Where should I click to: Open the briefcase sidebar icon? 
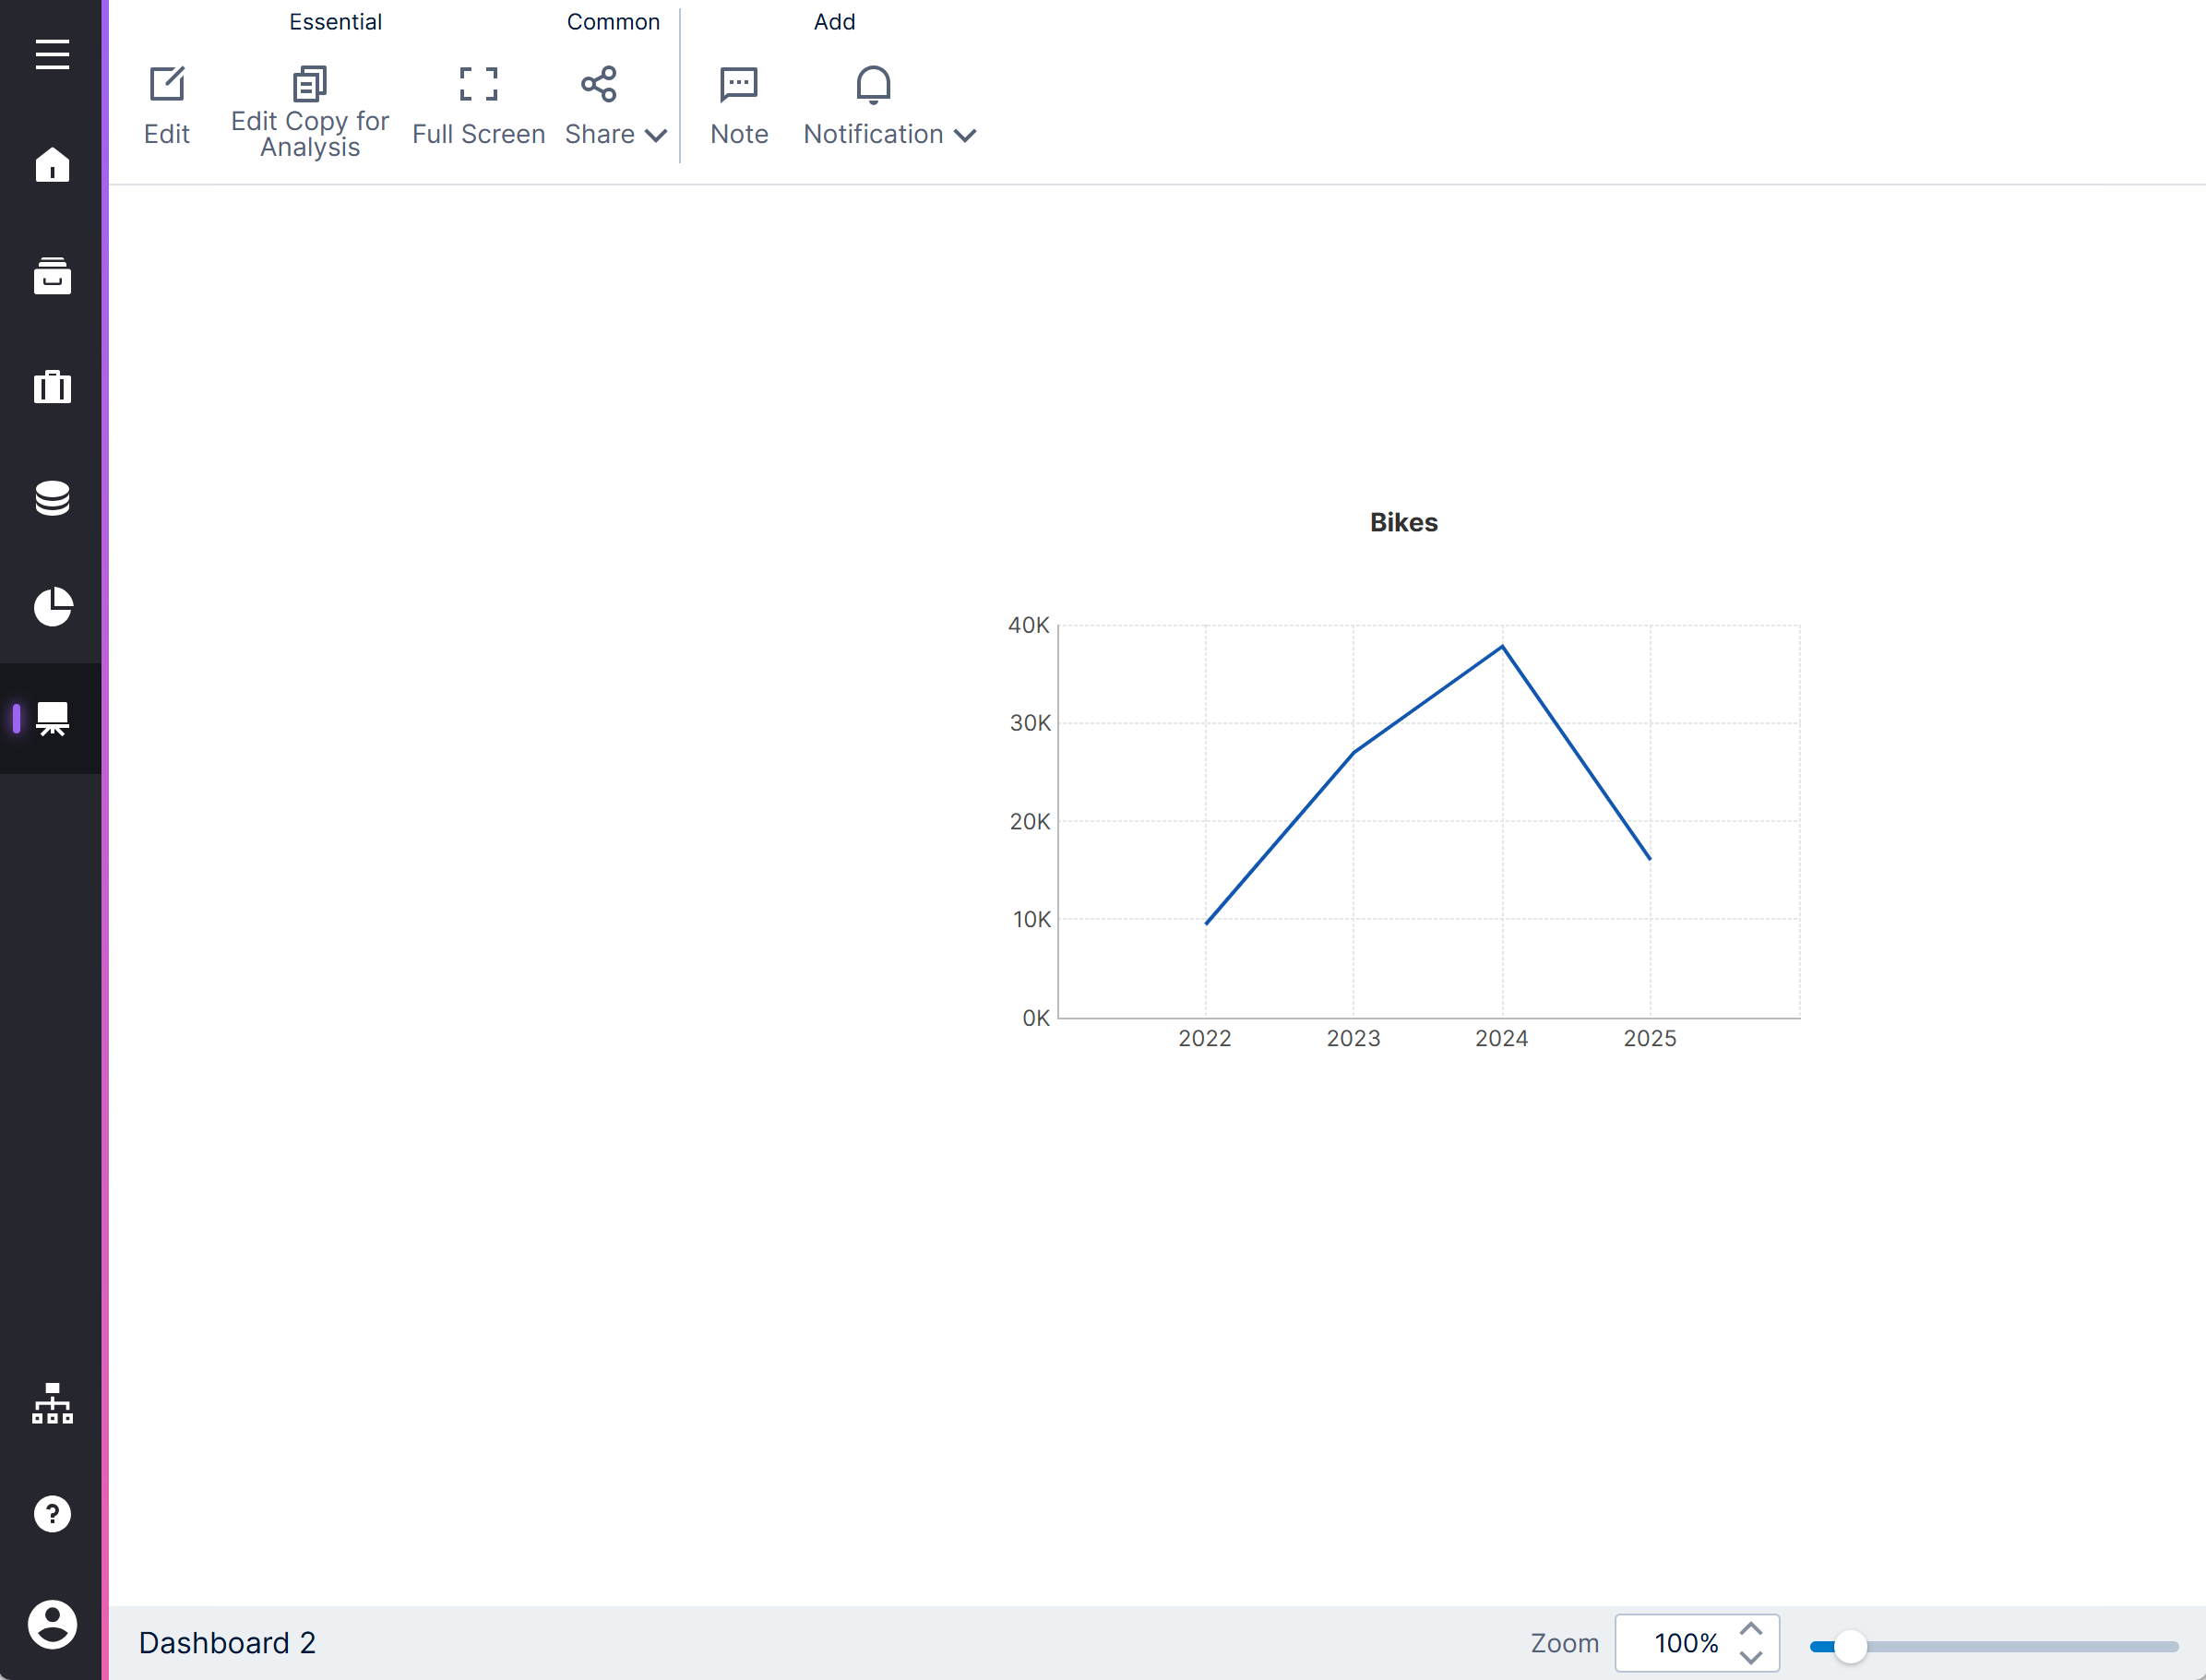(52, 386)
